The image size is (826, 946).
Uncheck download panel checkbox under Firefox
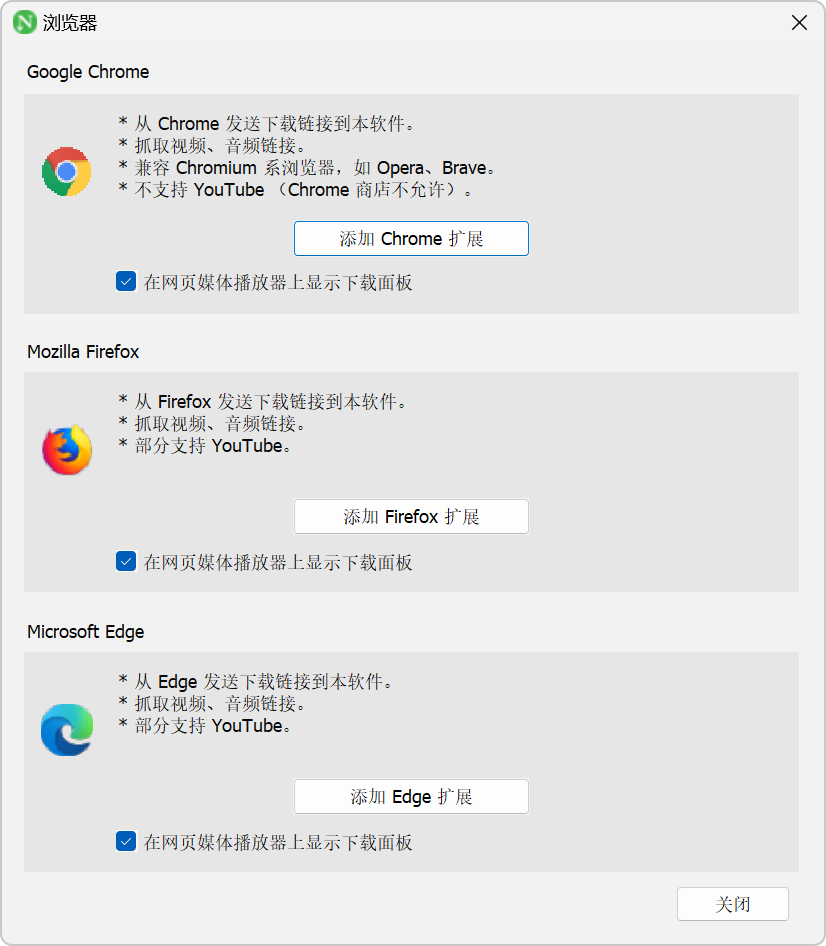pos(126,561)
